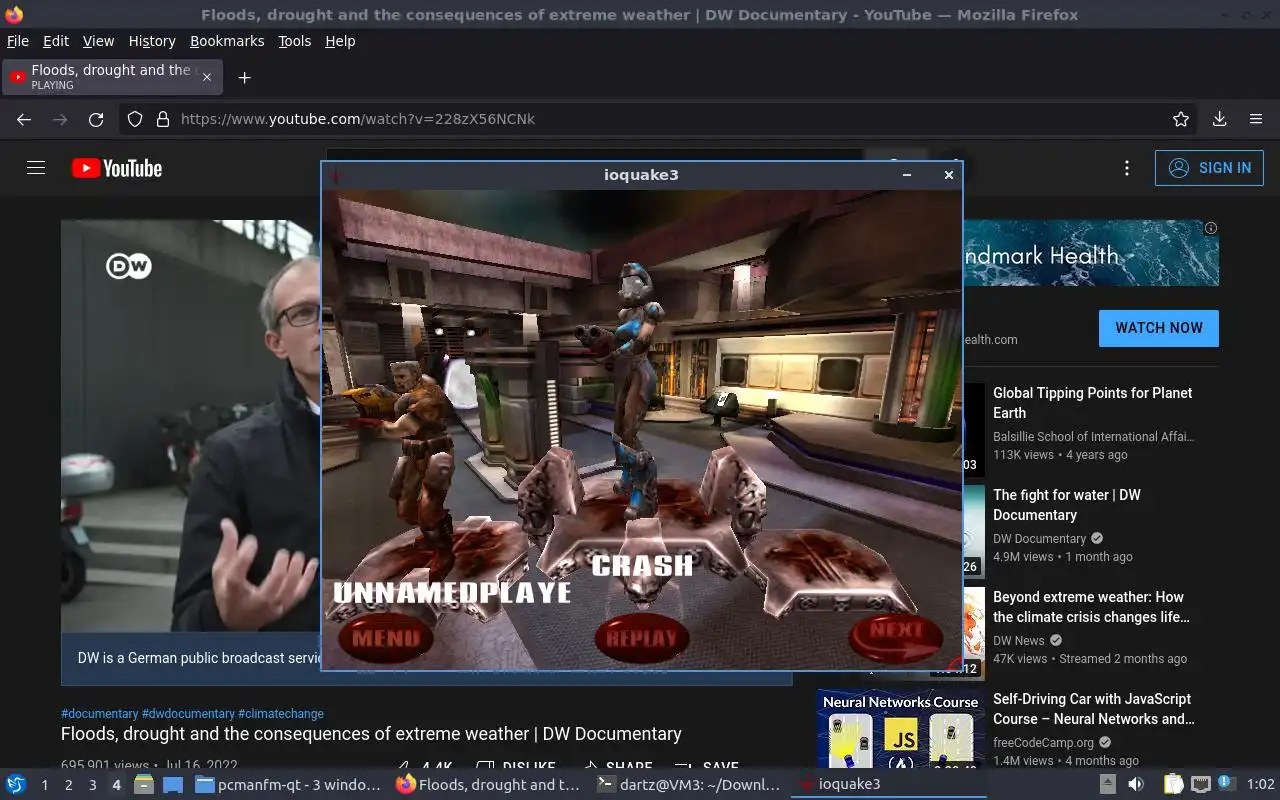This screenshot has width=1280, height=800.
Task: Click the #dwdocumentary hashtag link
Action: 188,714
